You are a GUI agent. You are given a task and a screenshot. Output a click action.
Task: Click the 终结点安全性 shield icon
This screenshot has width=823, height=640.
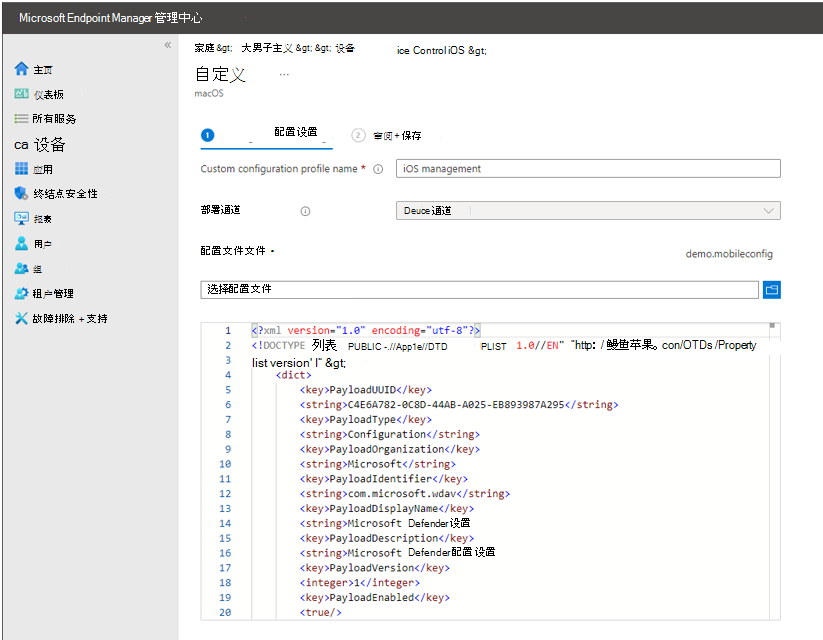coord(21,194)
